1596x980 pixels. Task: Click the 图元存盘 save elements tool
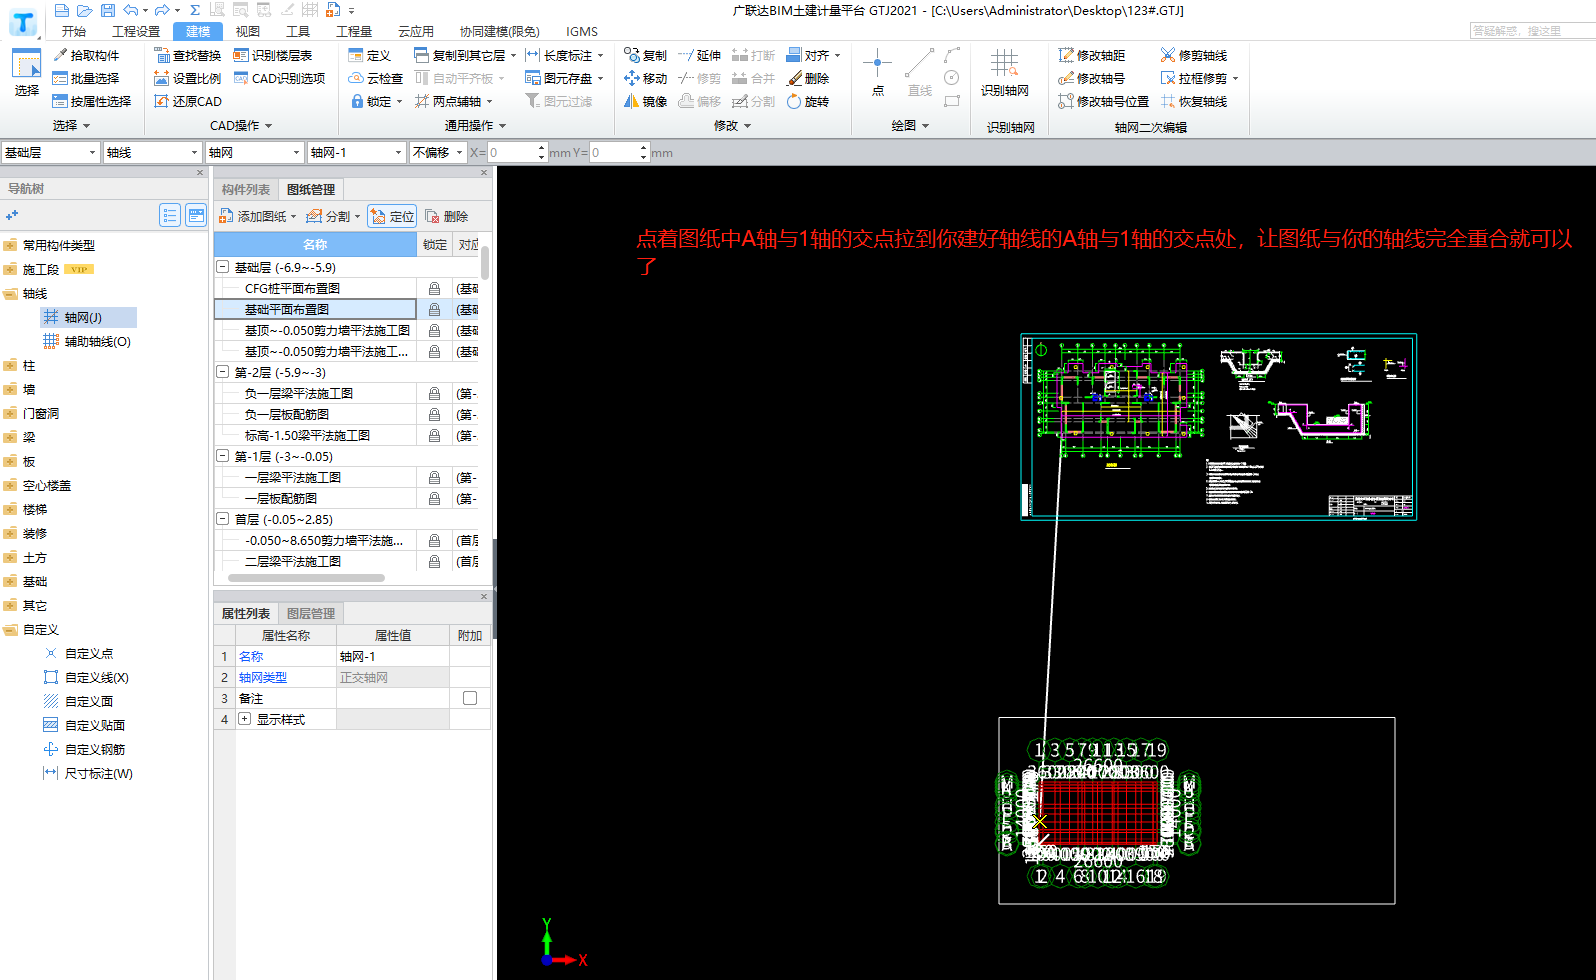coord(559,78)
